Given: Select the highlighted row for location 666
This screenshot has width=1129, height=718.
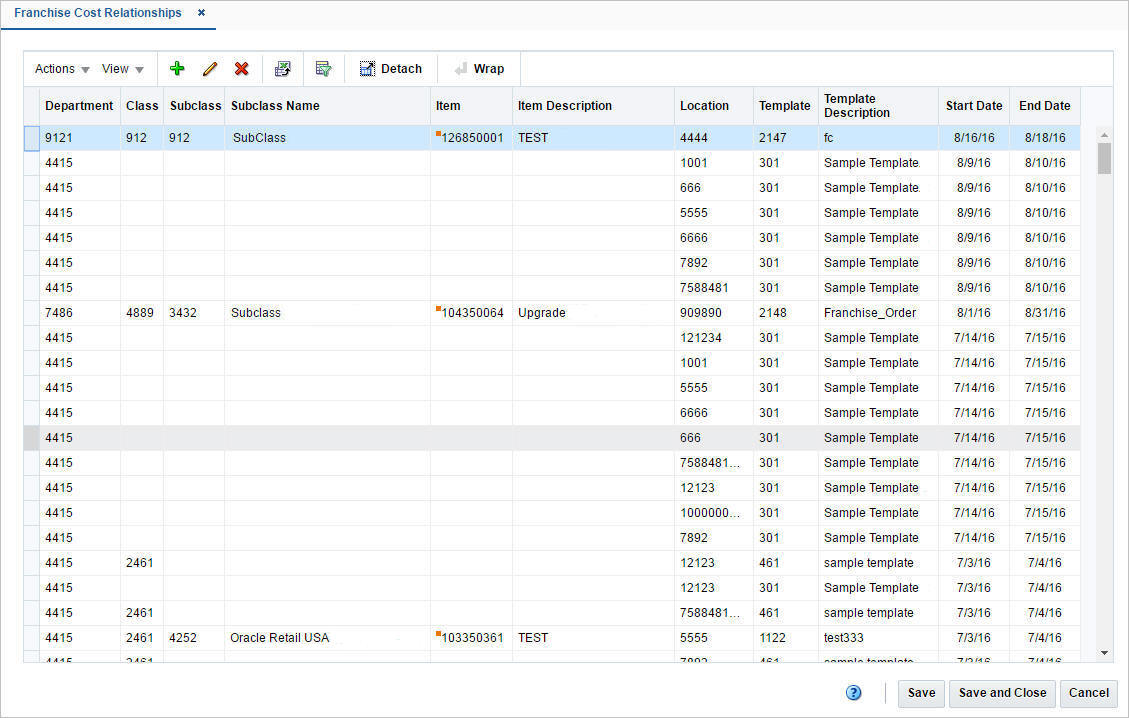Looking at the screenshot, I should pos(400,437).
